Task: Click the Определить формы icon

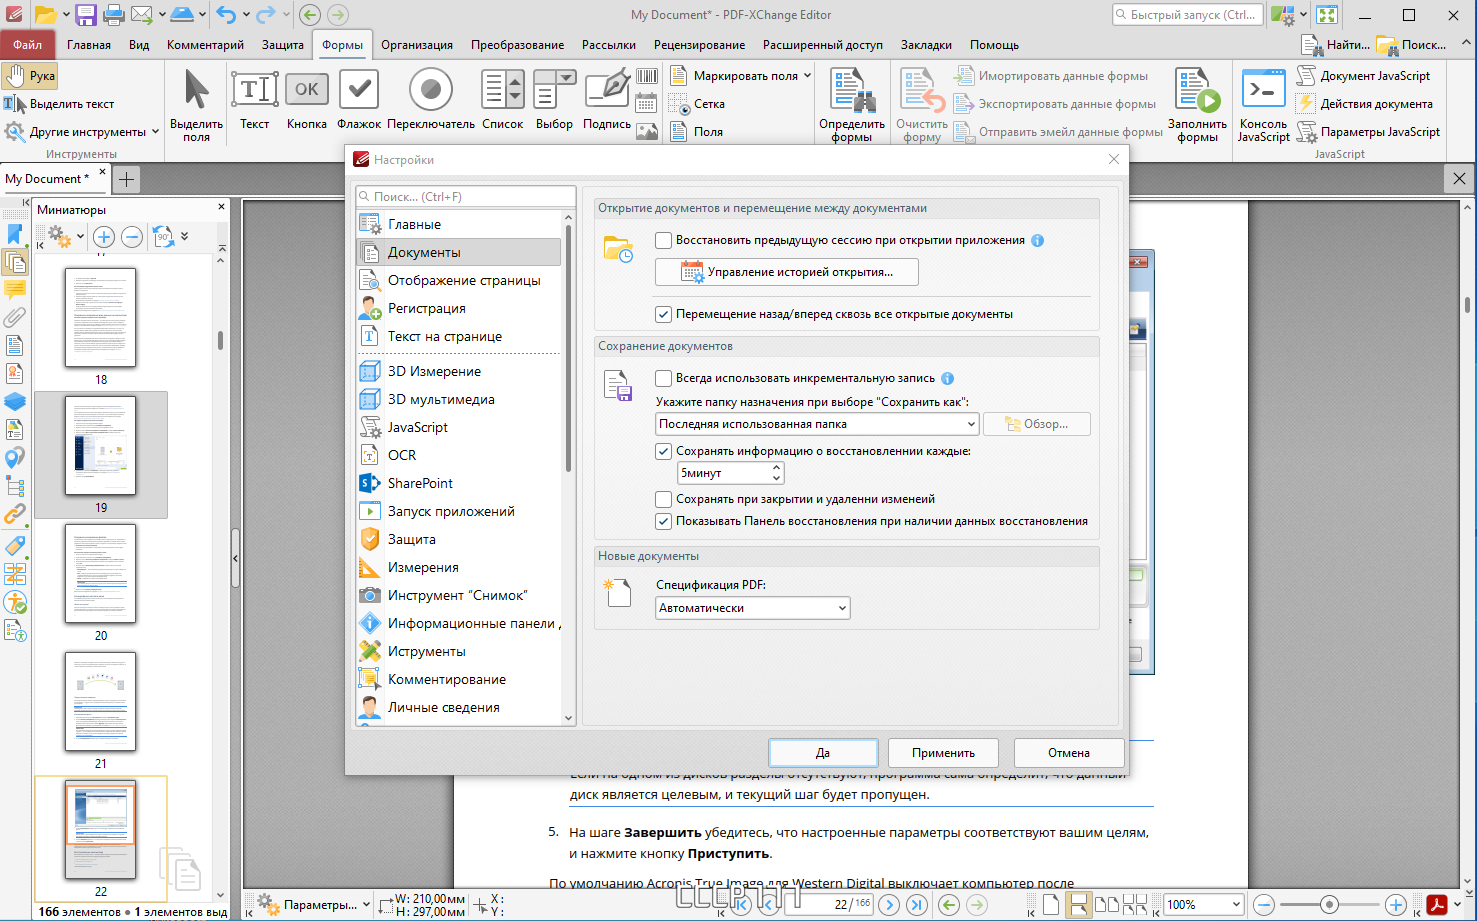Action: 851,105
